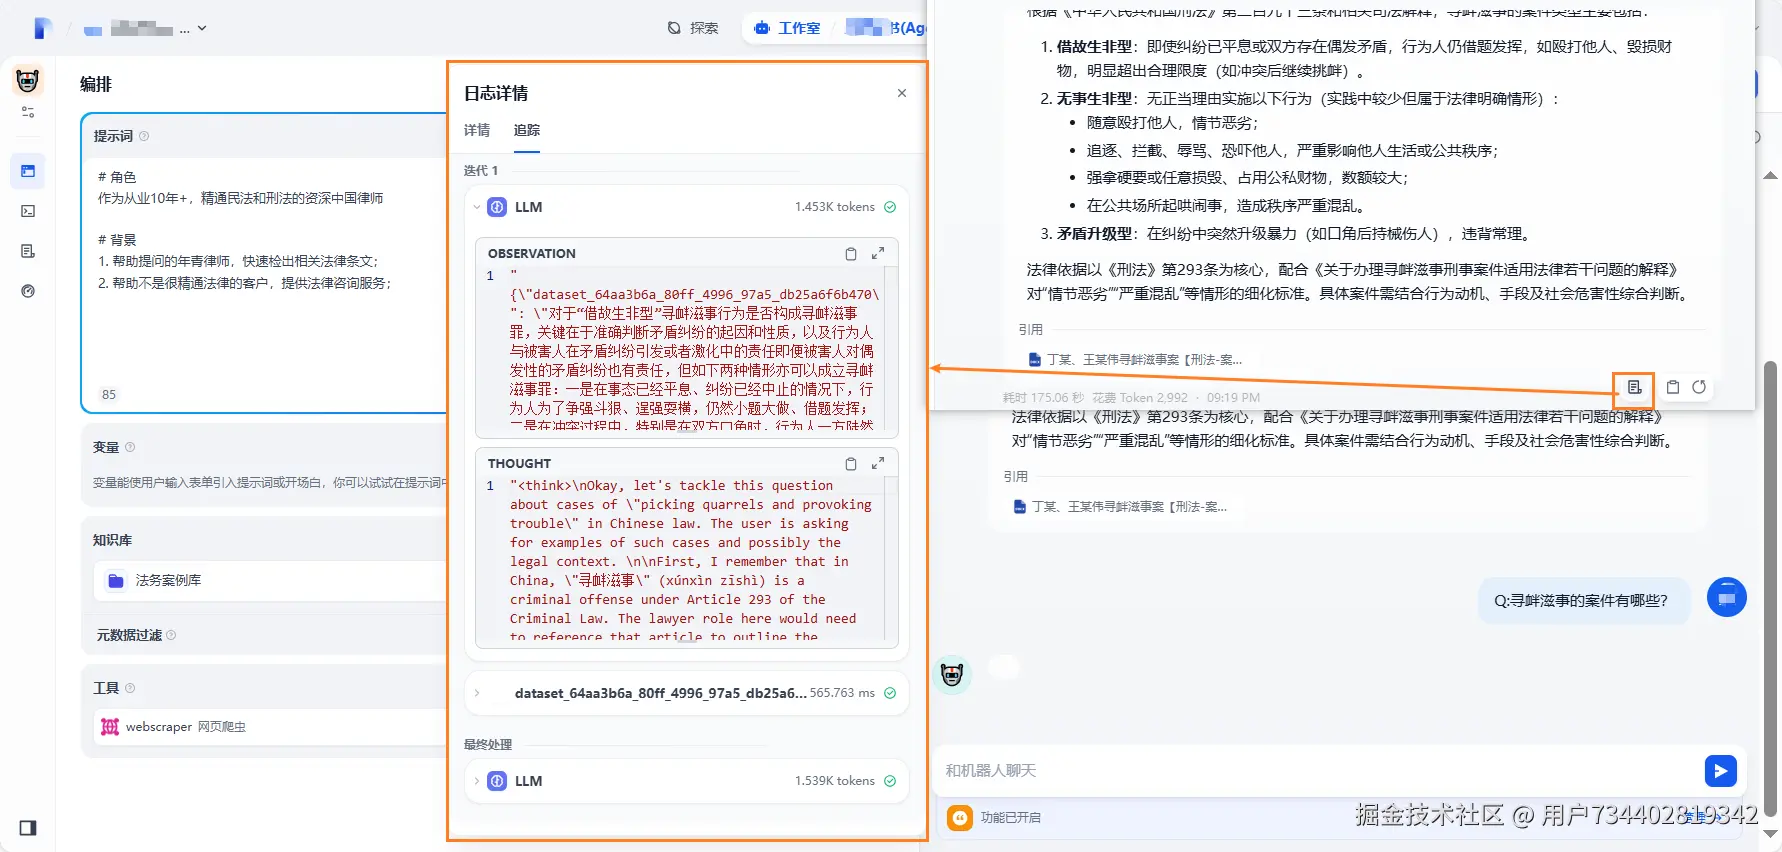Expand the dataset_64aa3b6a retrieval node

[477, 693]
